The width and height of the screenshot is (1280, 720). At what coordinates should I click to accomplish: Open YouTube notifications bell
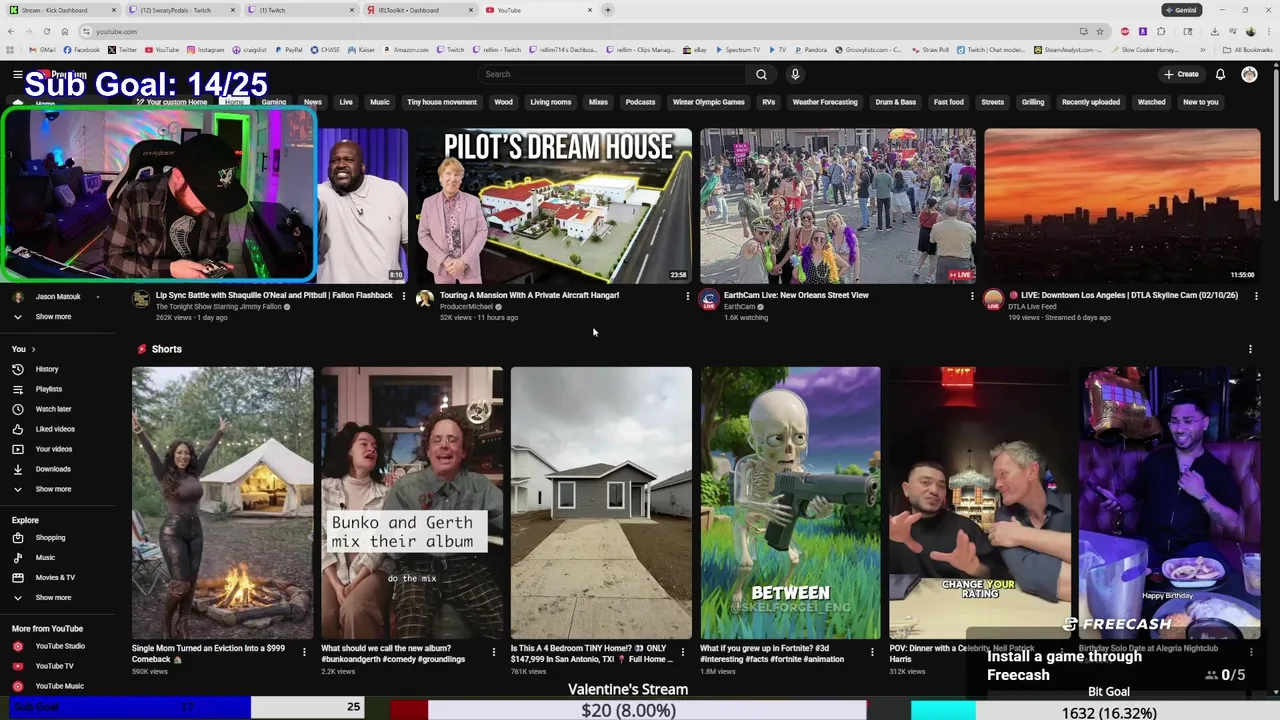point(1220,74)
